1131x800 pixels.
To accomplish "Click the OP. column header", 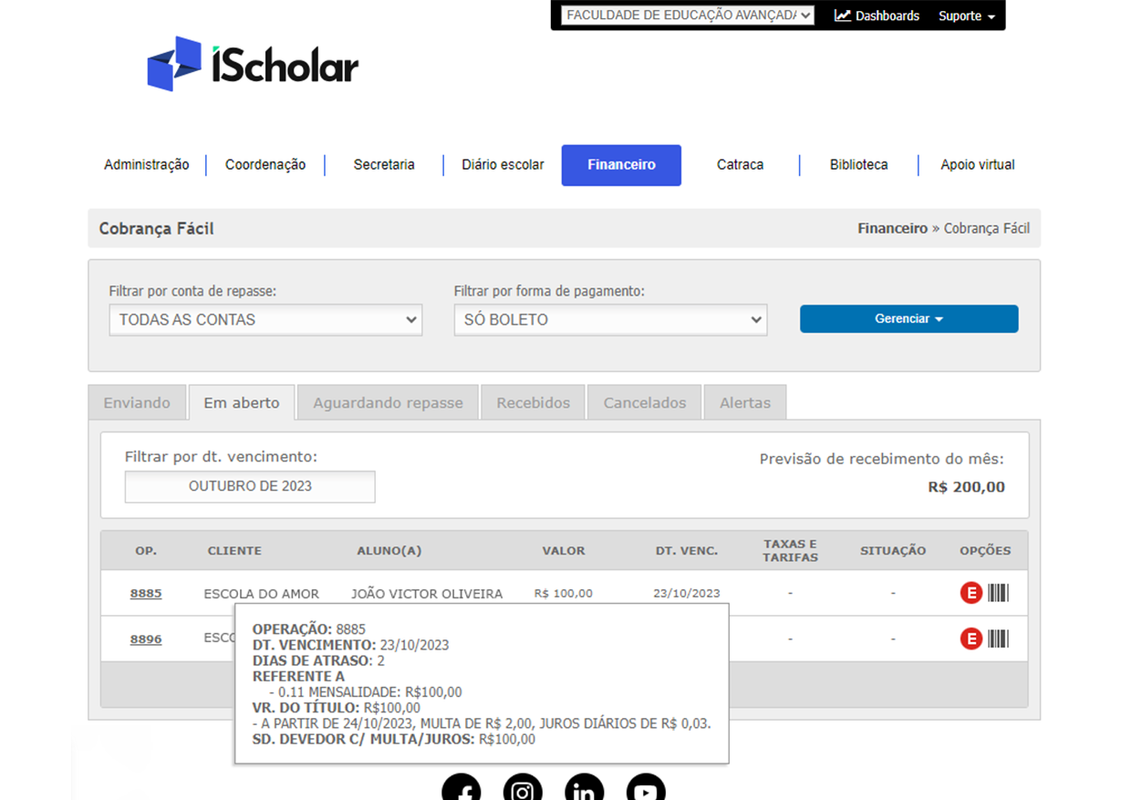I will (x=146, y=550).
